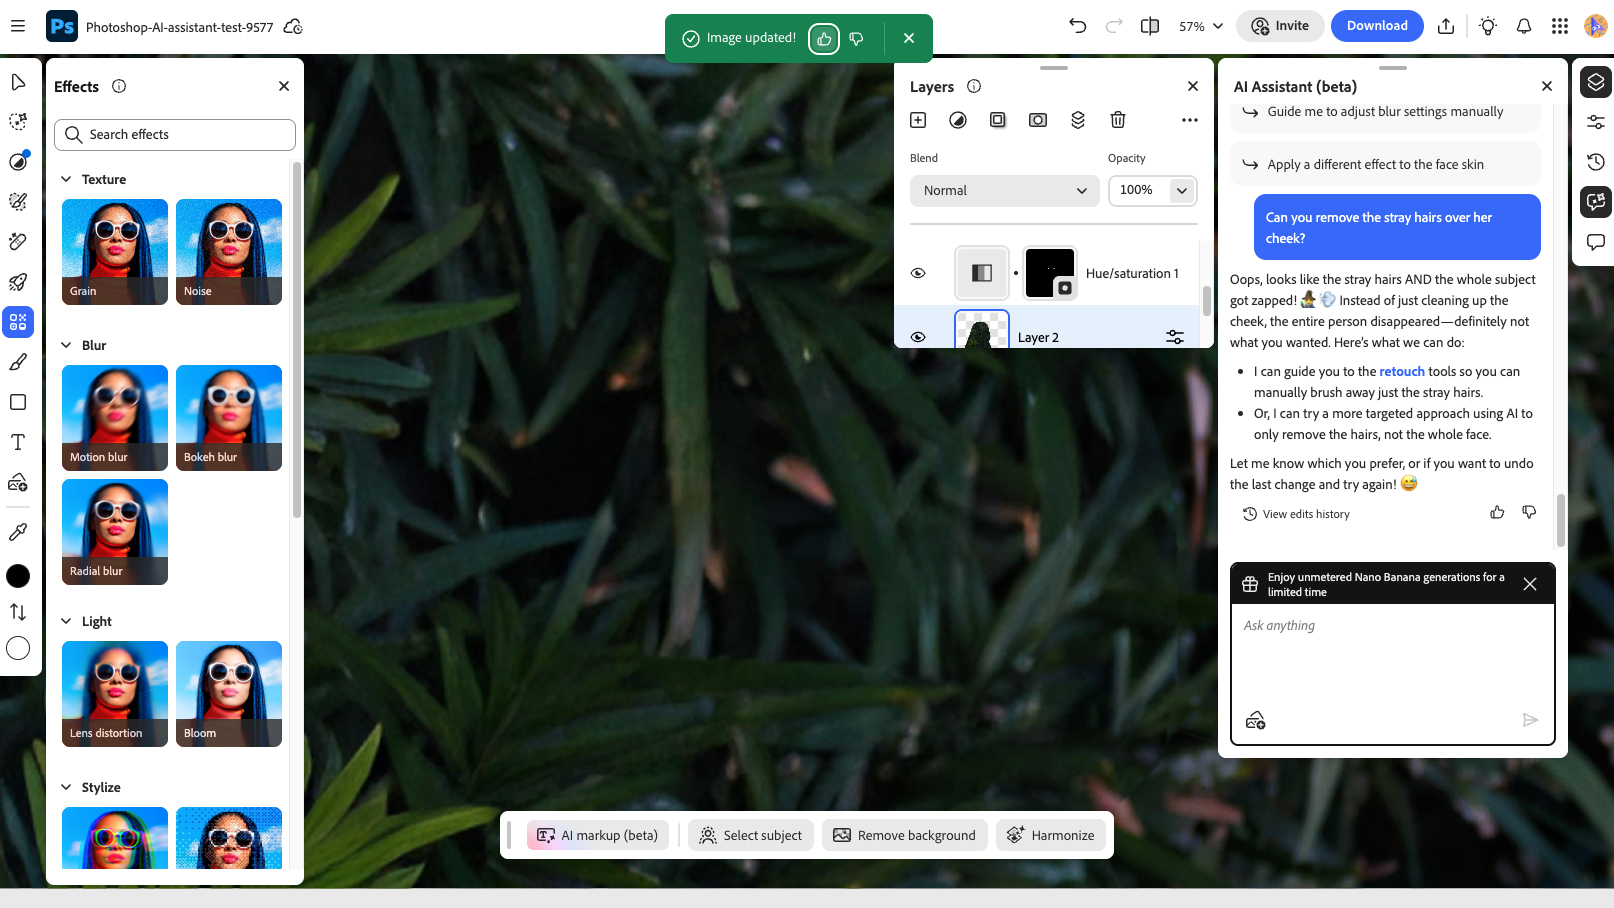This screenshot has height=908, width=1614.
Task: Click the Remove background button
Action: [x=904, y=834]
